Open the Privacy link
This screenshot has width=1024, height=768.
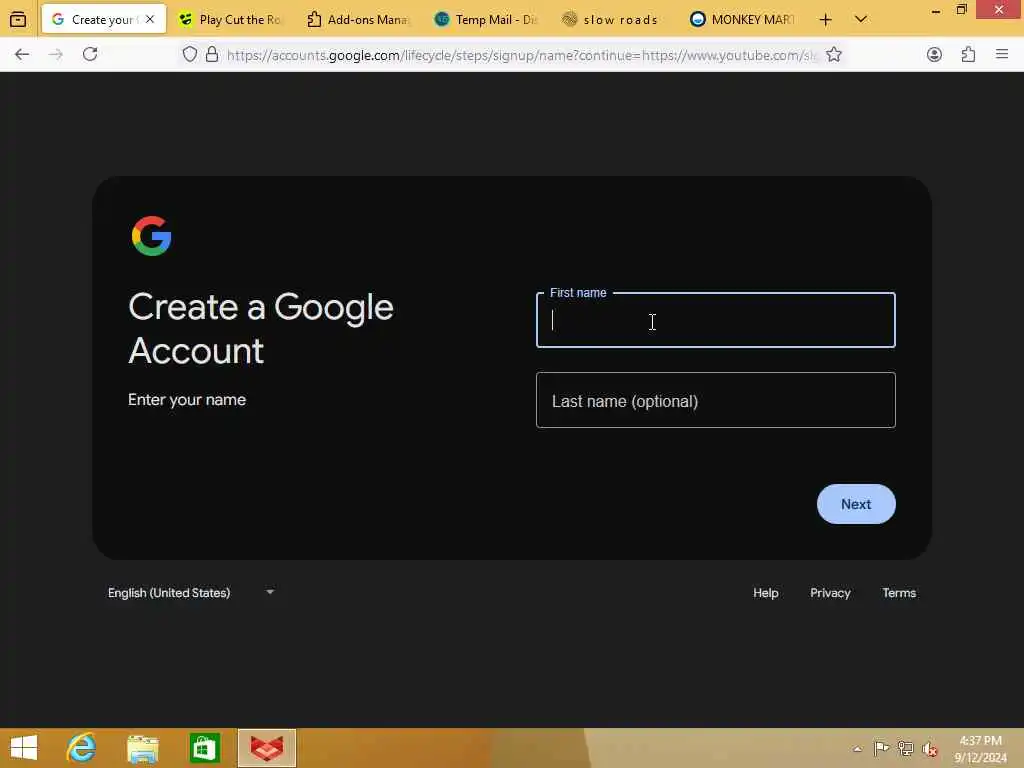pos(830,593)
